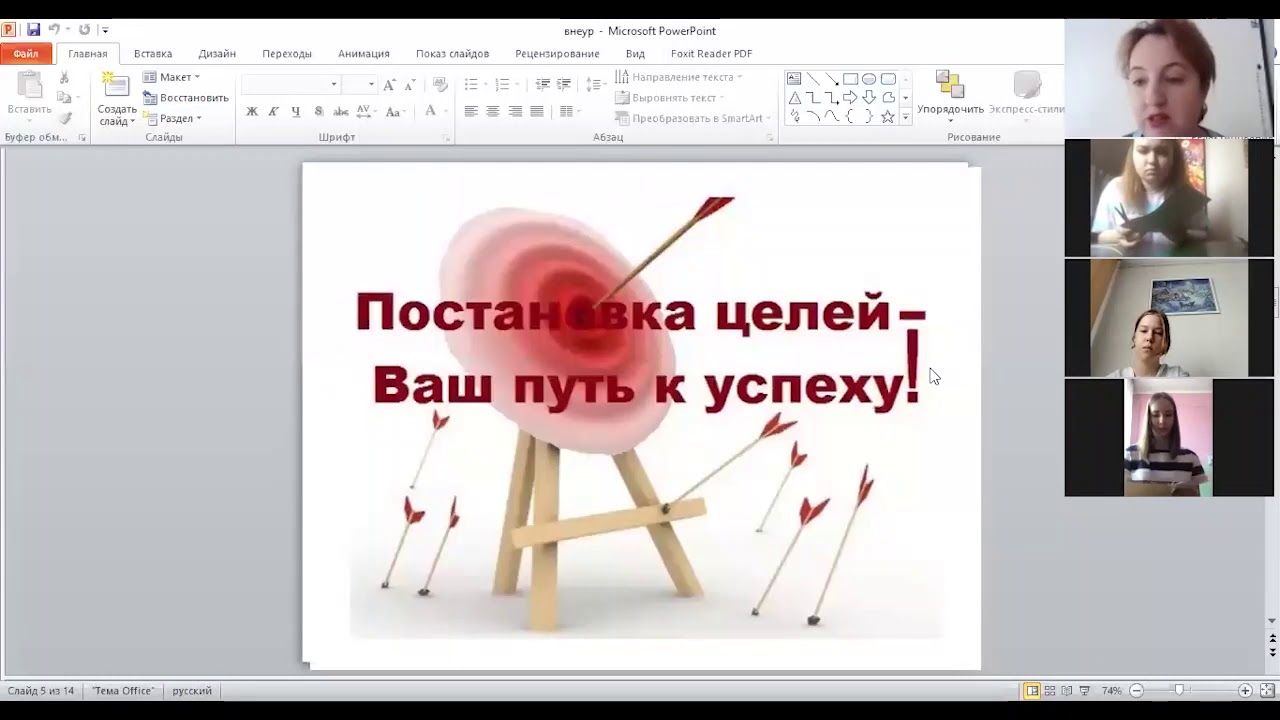
Task: Click the Clear Formatting icon
Action: point(440,85)
